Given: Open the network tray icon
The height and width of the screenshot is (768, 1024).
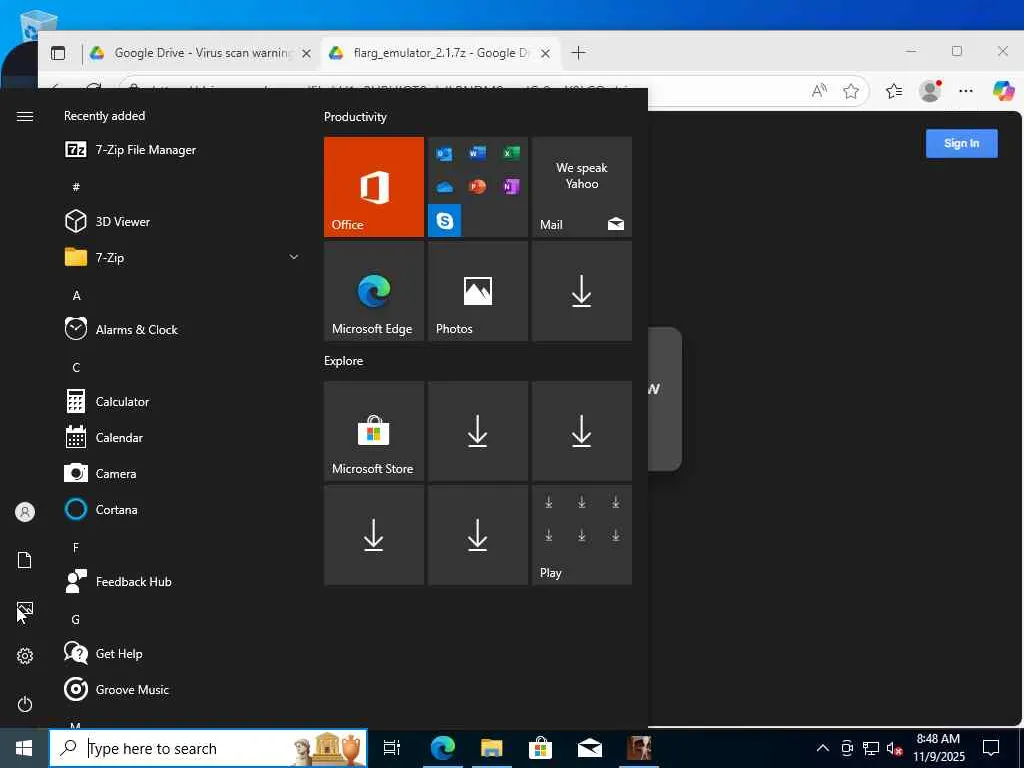Looking at the screenshot, I should click(871, 748).
